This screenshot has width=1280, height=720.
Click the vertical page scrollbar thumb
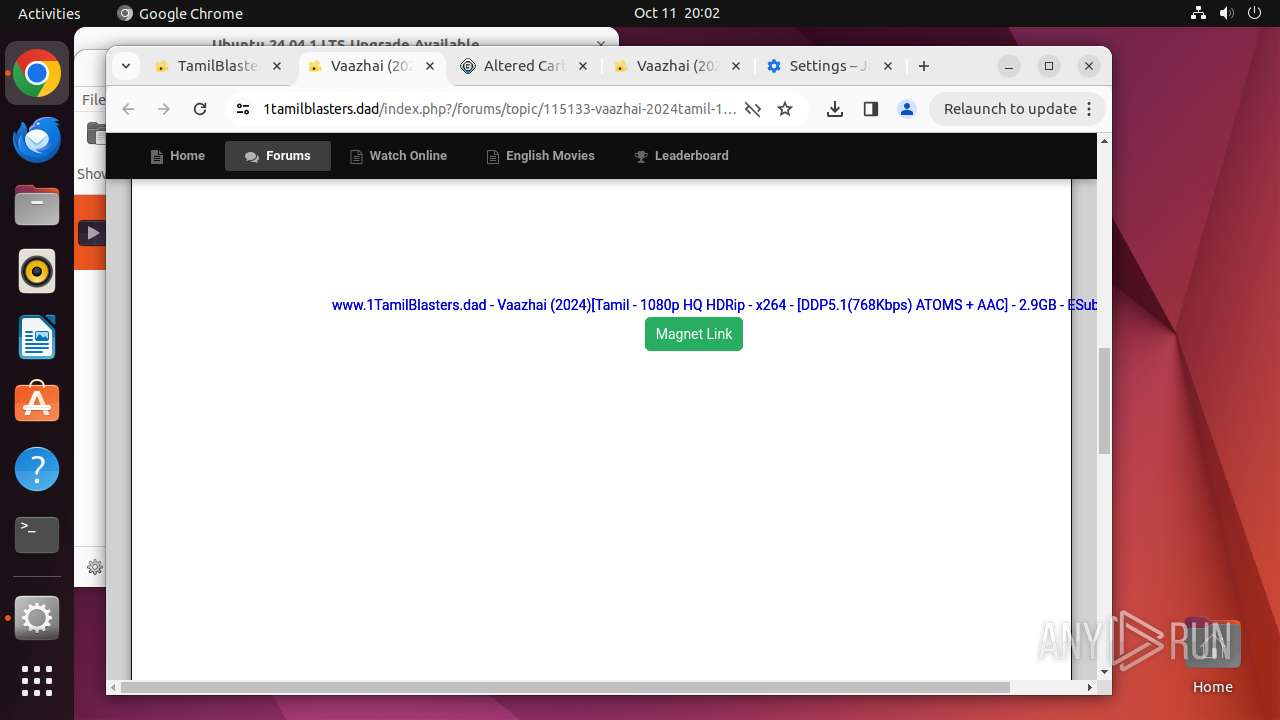pyautogui.click(x=1104, y=400)
